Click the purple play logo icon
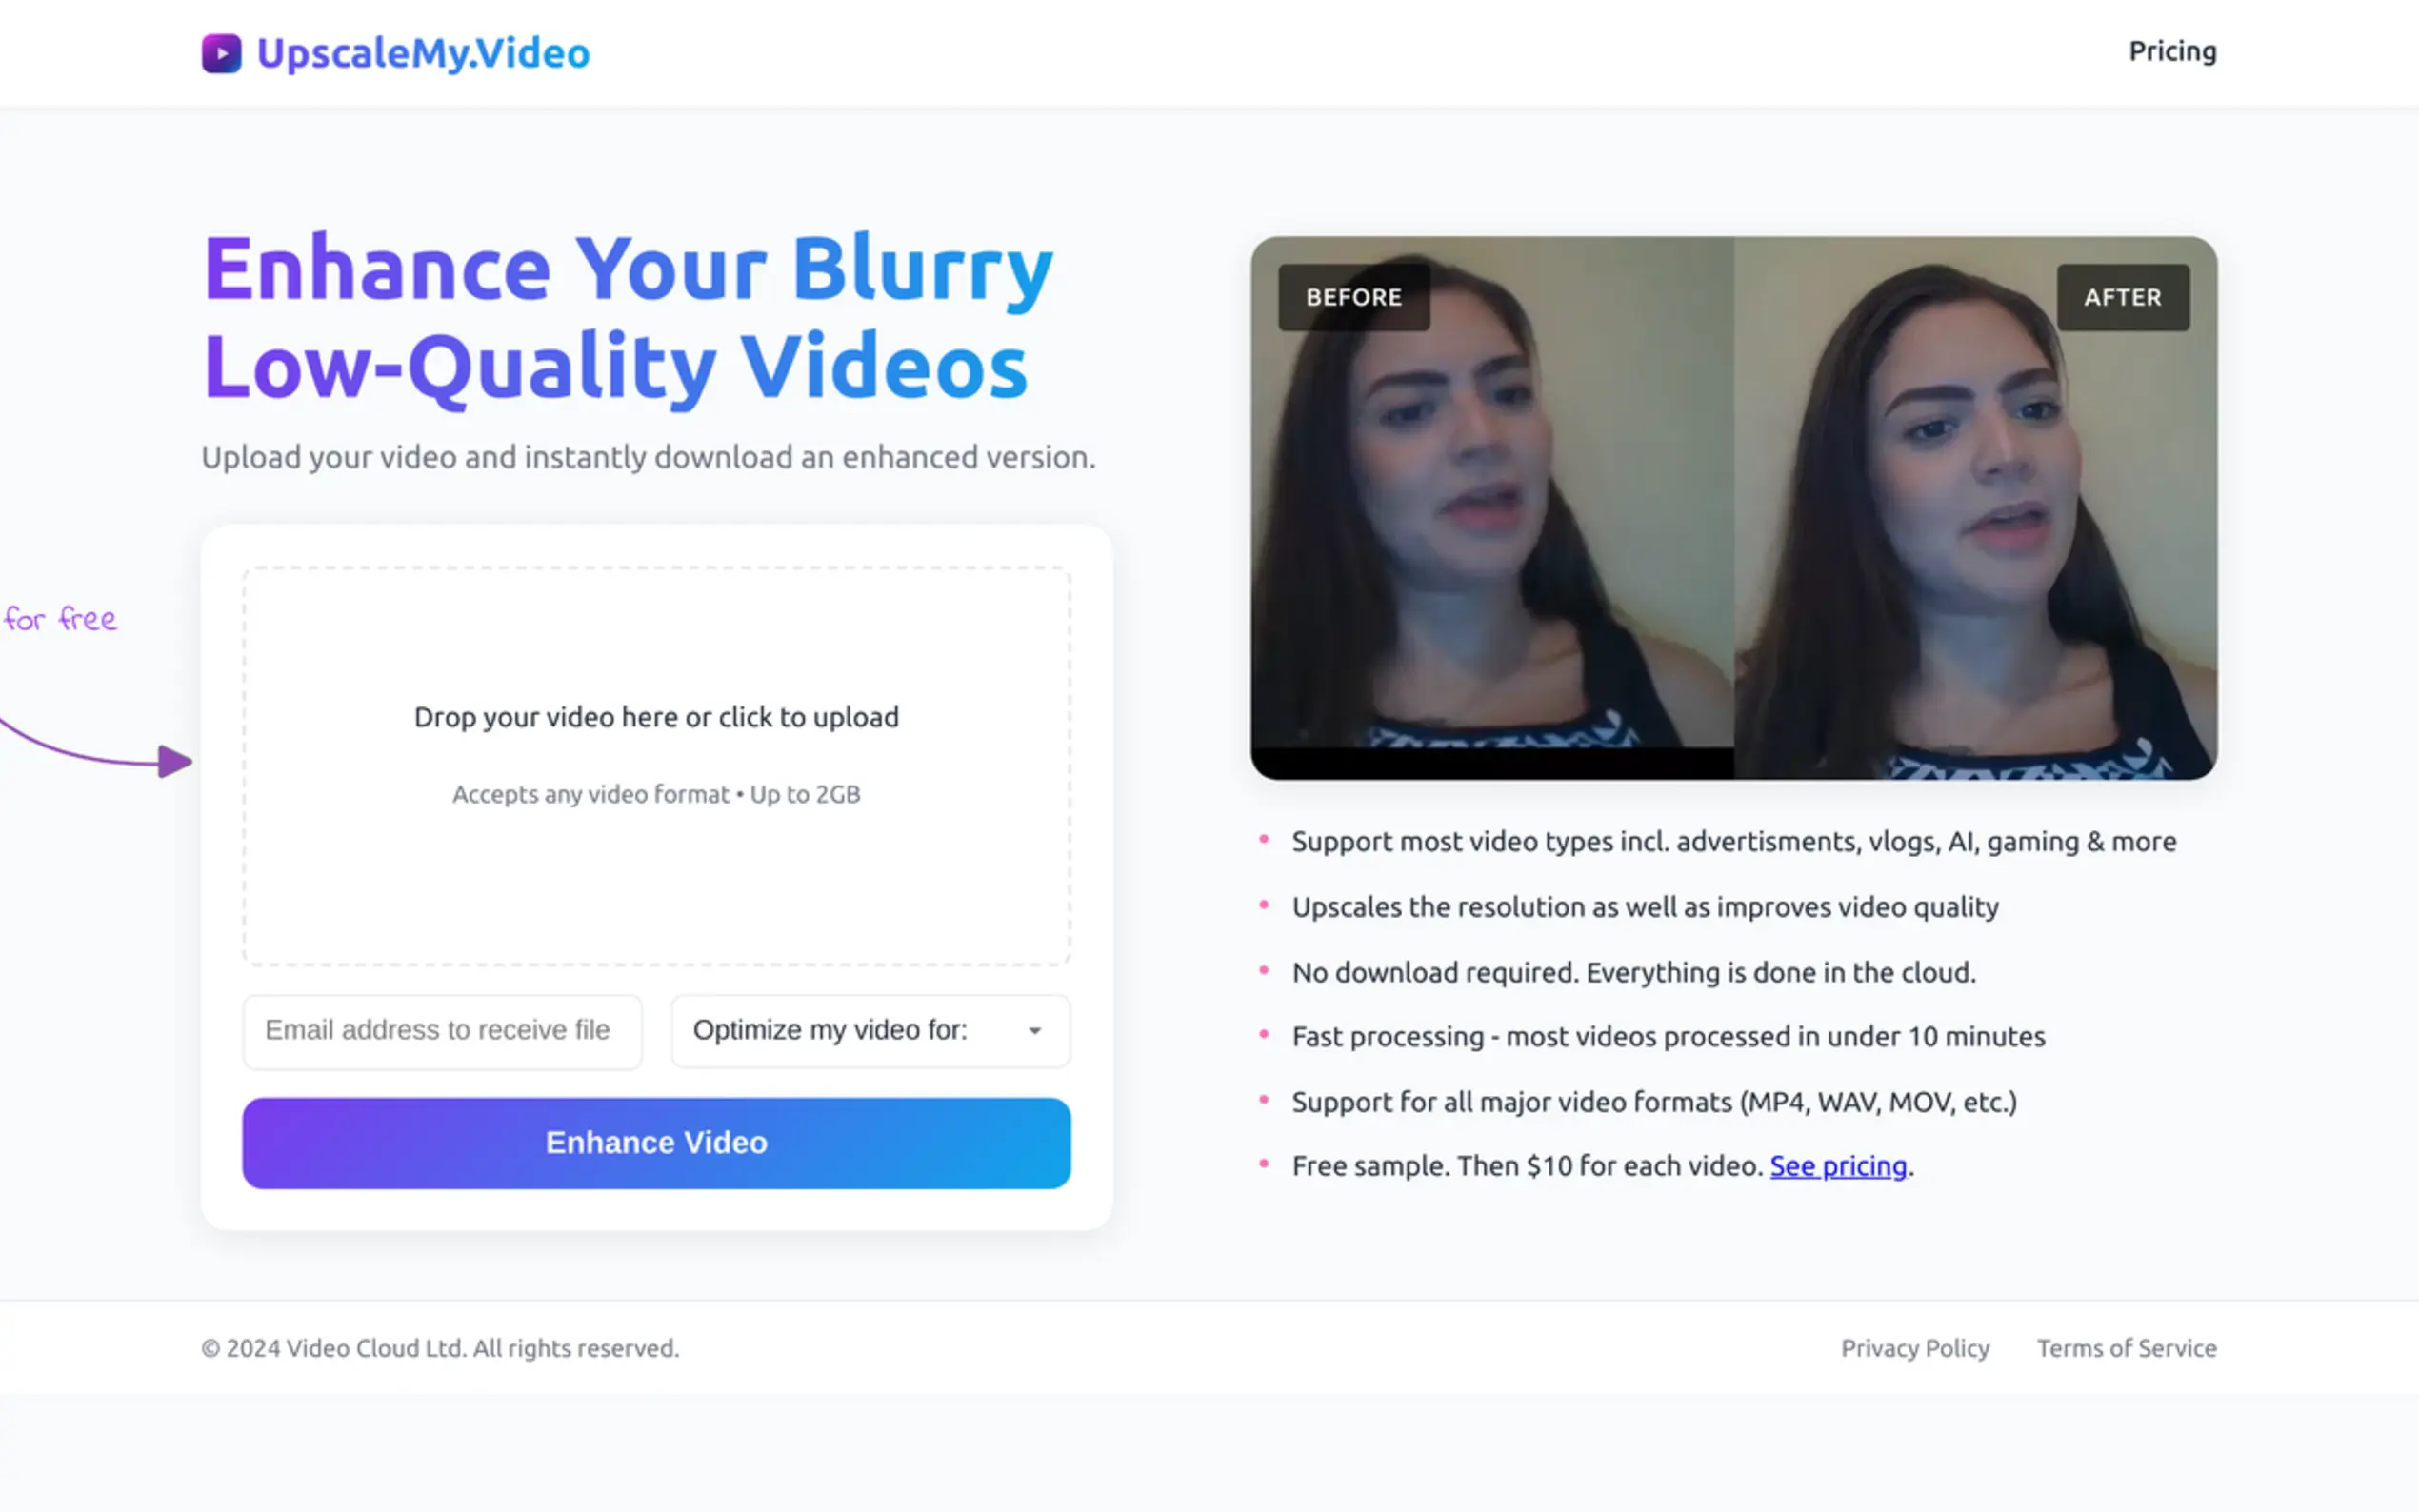Screen dimensions: 2419x1512 (221, 53)
